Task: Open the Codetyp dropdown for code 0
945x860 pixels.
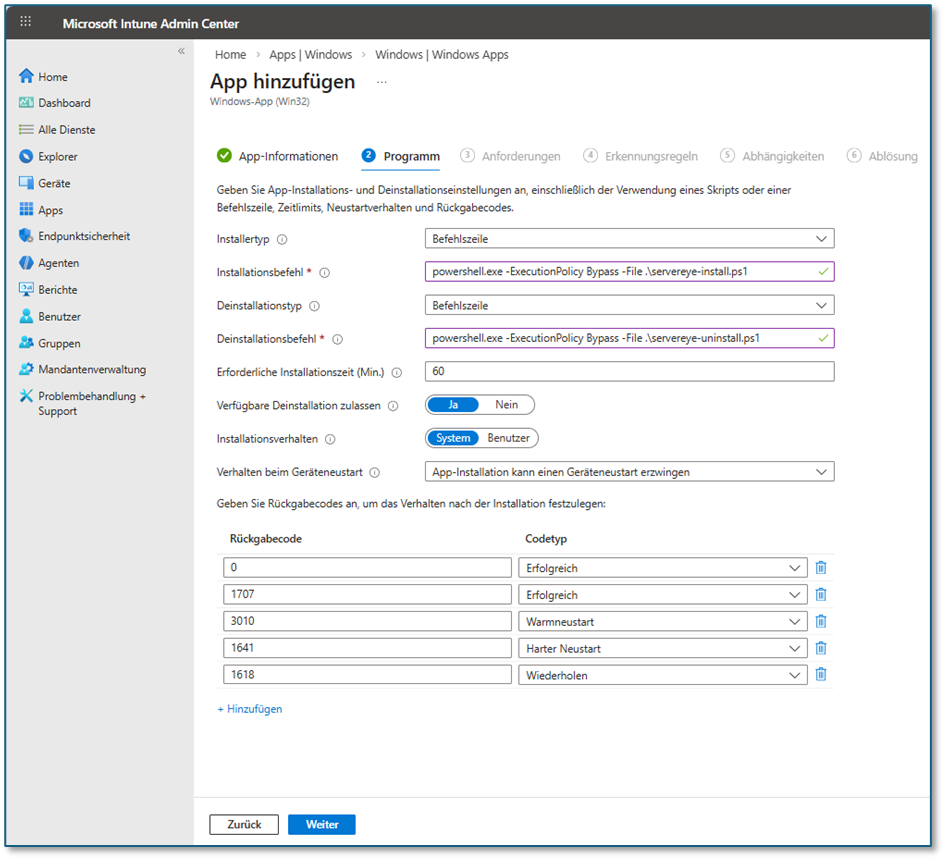Action: pos(662,568)
